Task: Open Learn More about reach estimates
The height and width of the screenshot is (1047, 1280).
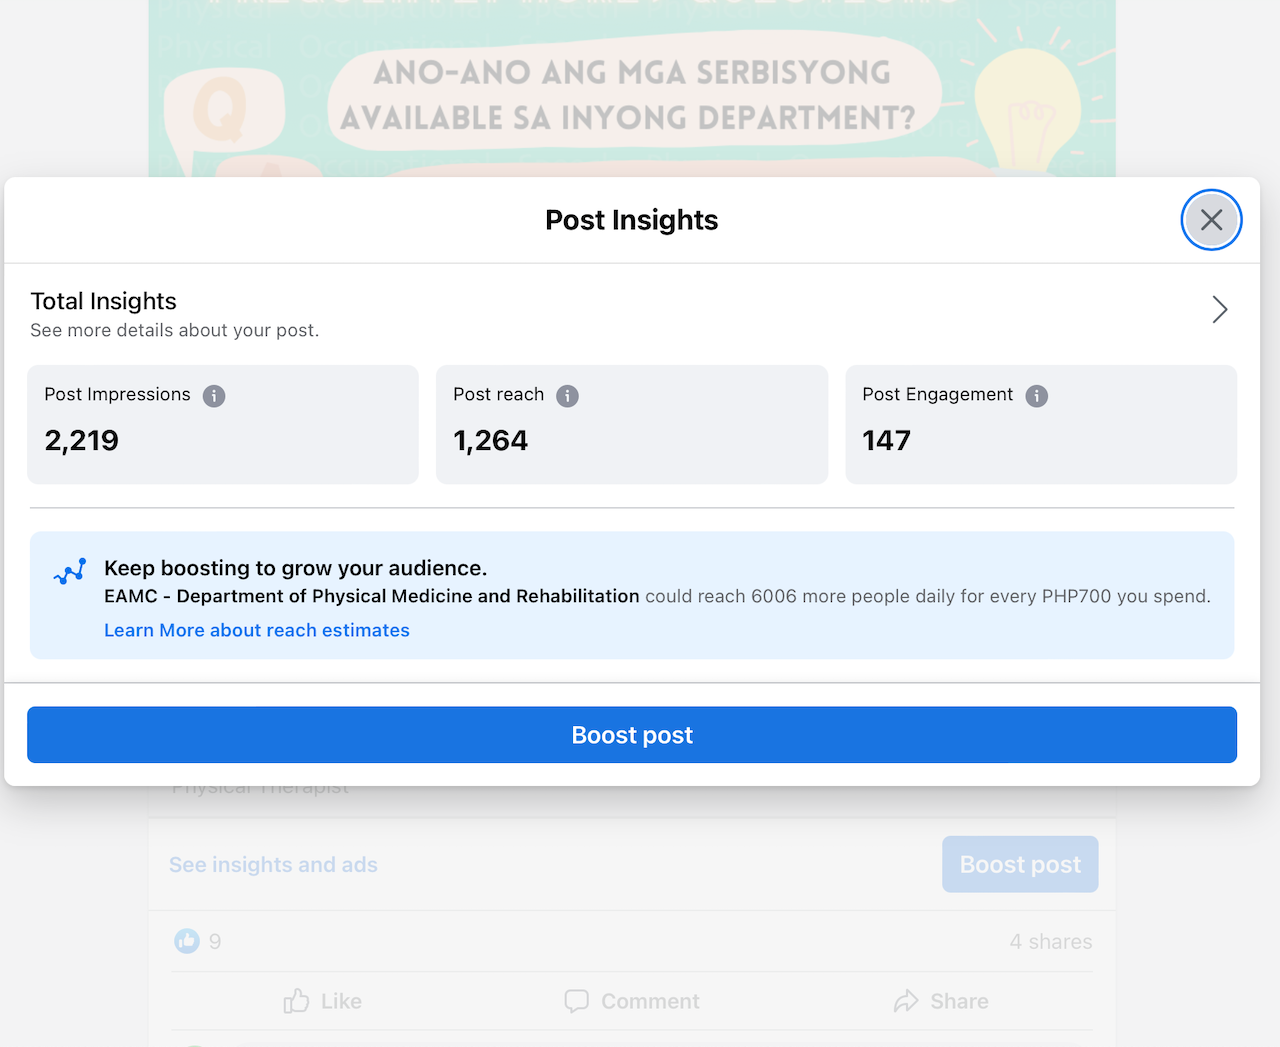Action: coord(257,630)
